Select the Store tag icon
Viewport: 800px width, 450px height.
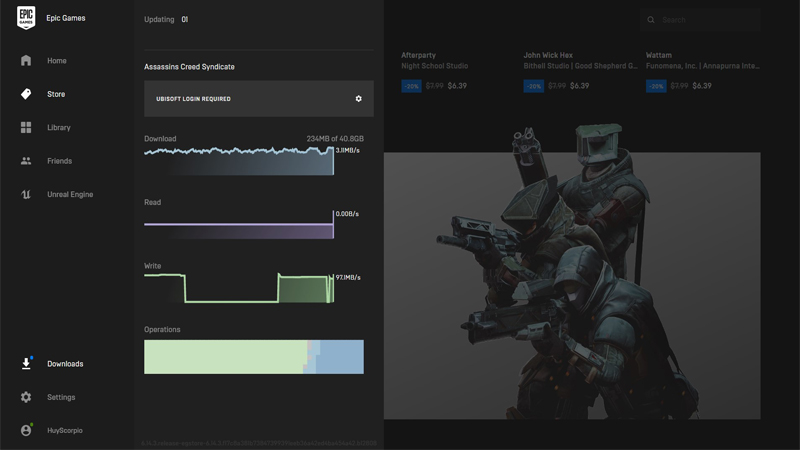(26, 94)
